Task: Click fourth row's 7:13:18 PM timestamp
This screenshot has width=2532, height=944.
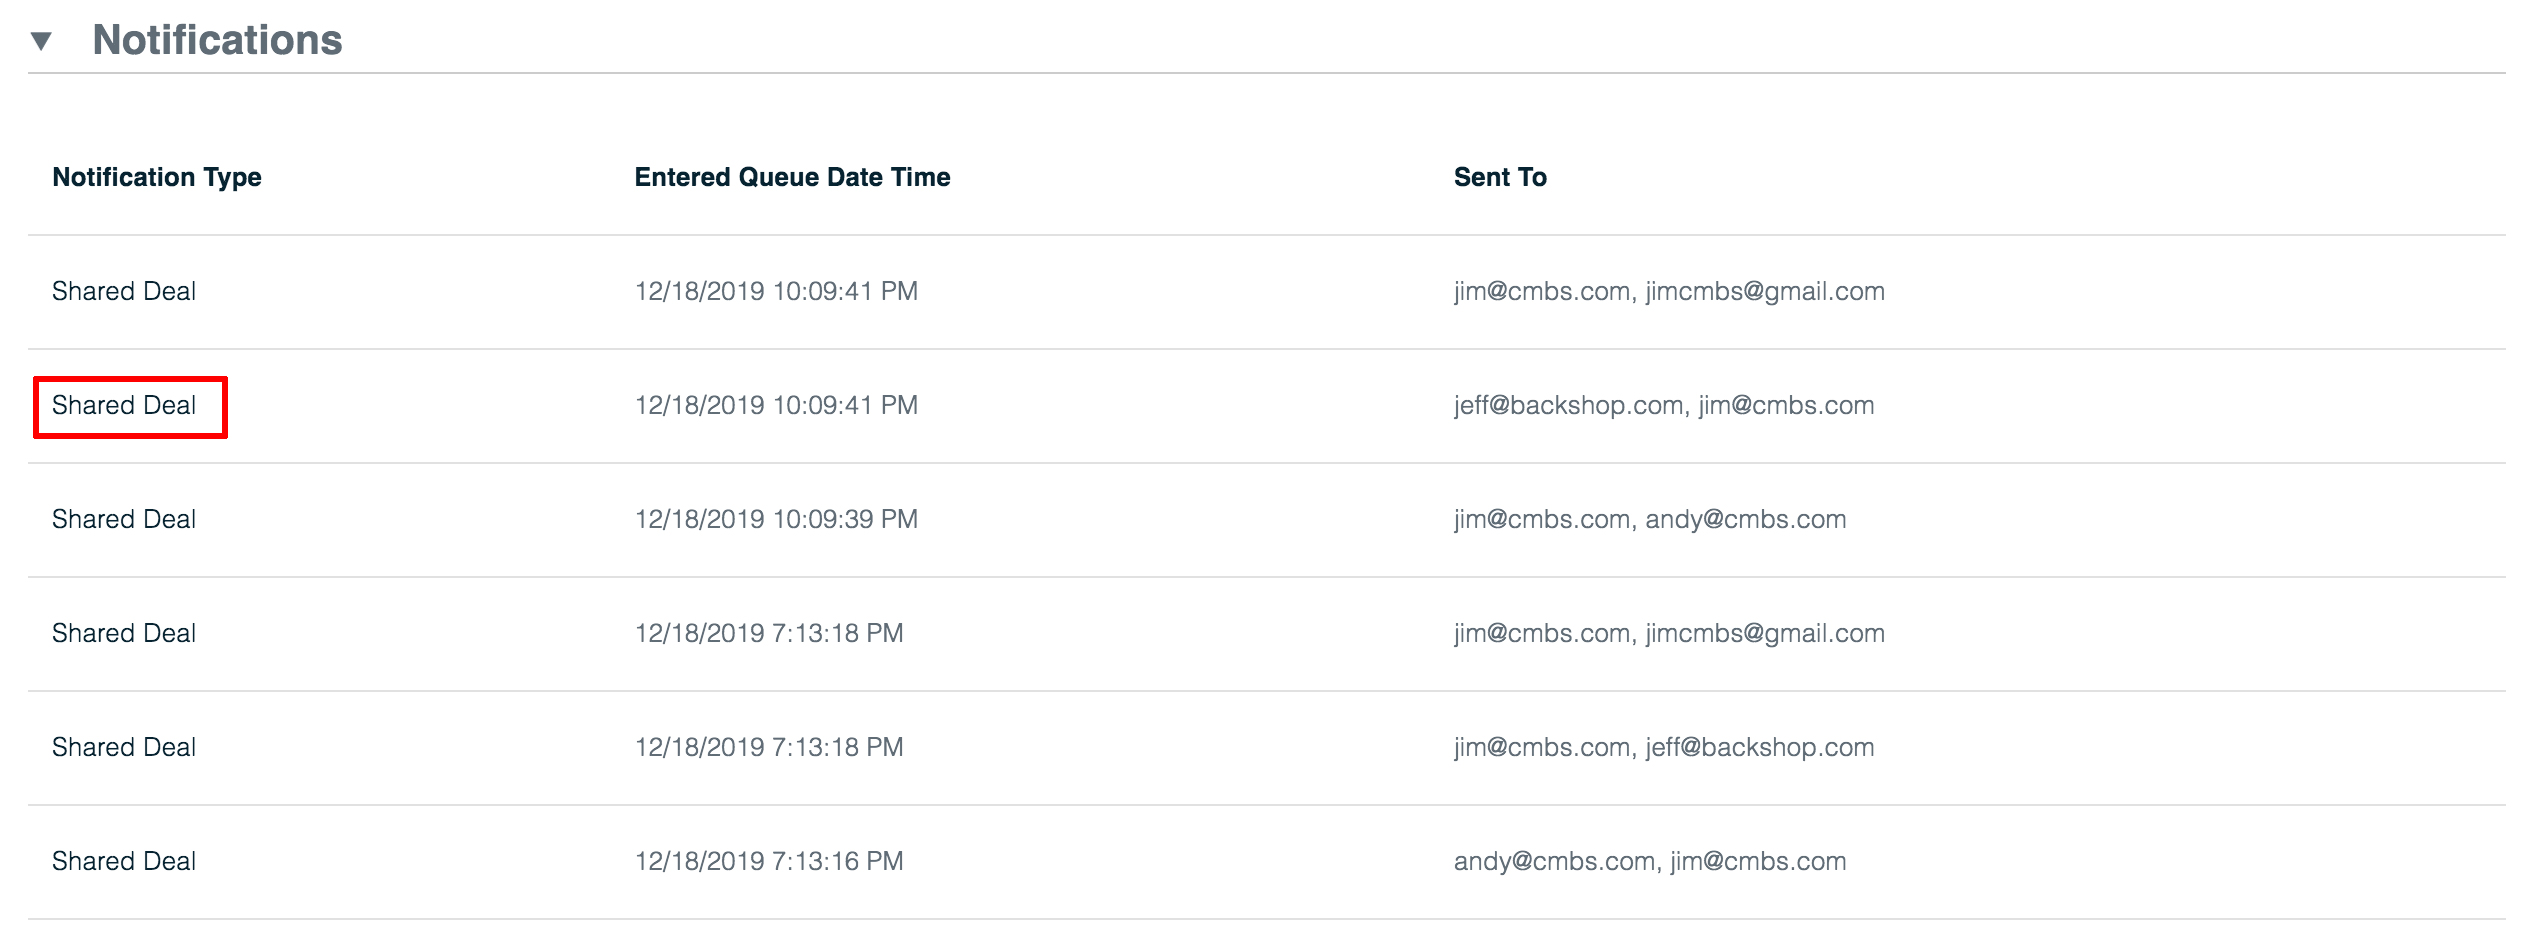Action: pos(769,633)
